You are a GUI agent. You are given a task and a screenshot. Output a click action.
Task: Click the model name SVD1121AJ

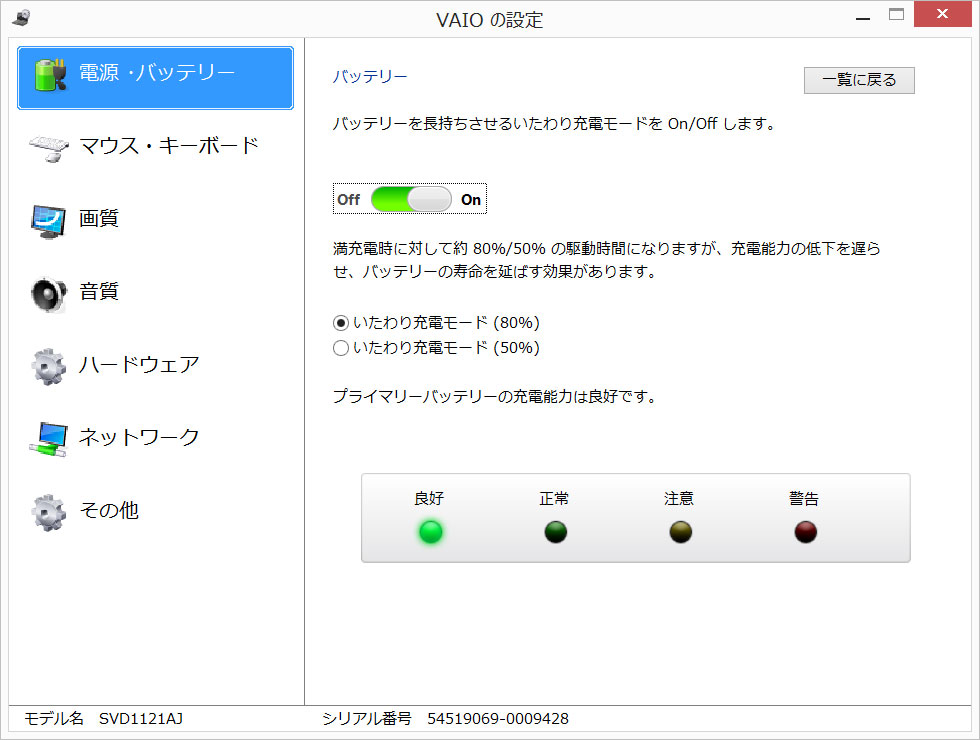[141, 719]
